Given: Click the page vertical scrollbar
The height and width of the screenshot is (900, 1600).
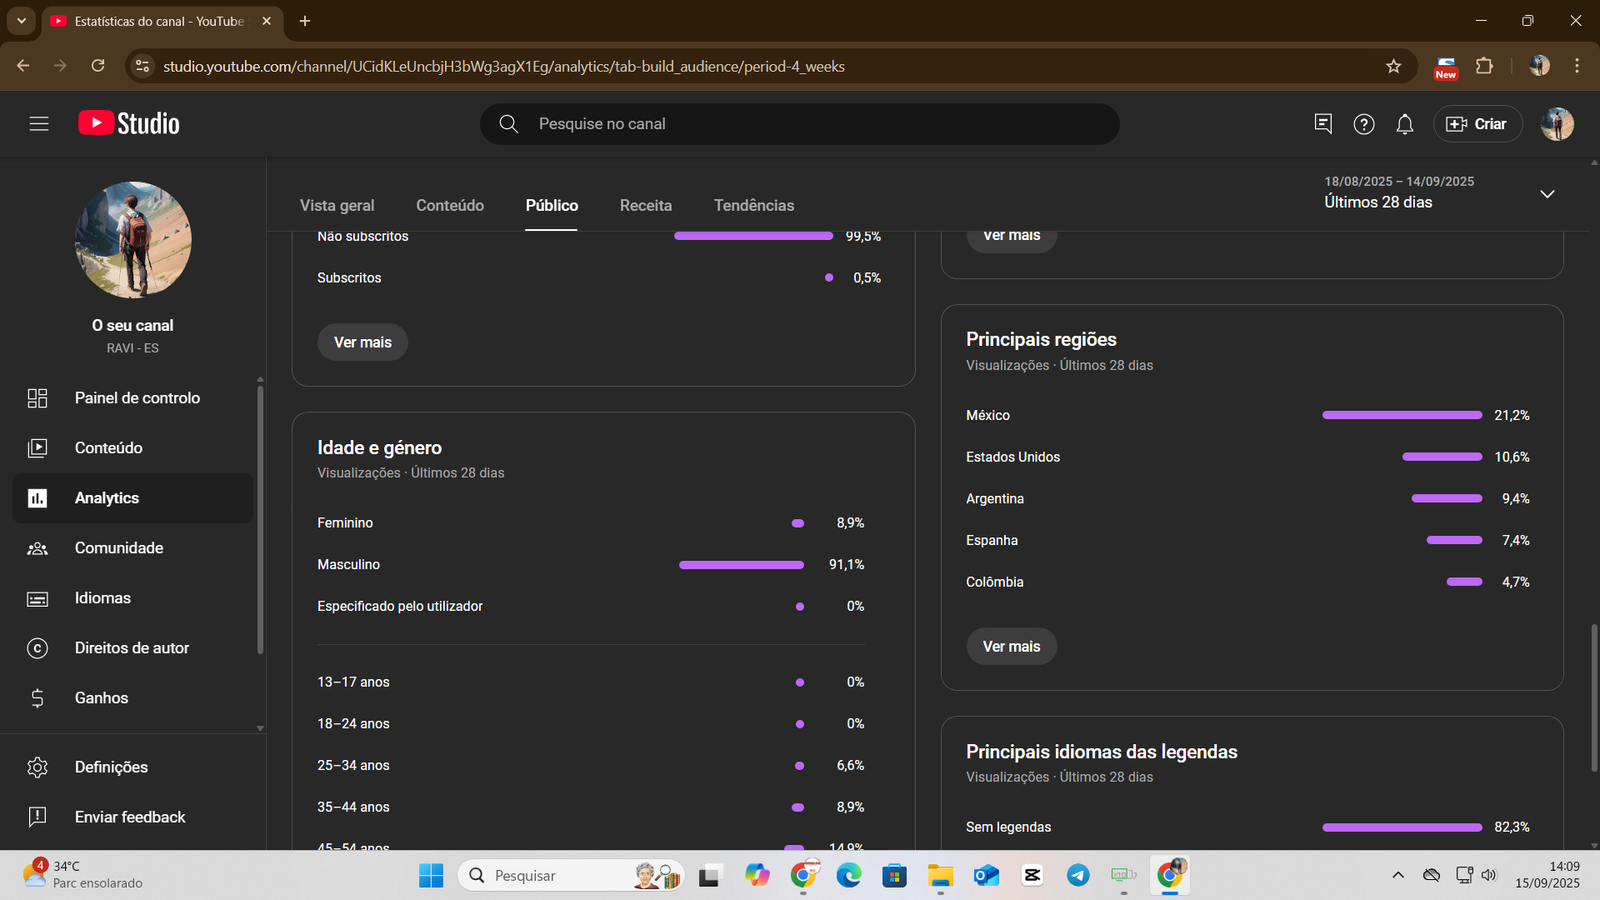Looking at the screenshot, I should [1594, 697].
